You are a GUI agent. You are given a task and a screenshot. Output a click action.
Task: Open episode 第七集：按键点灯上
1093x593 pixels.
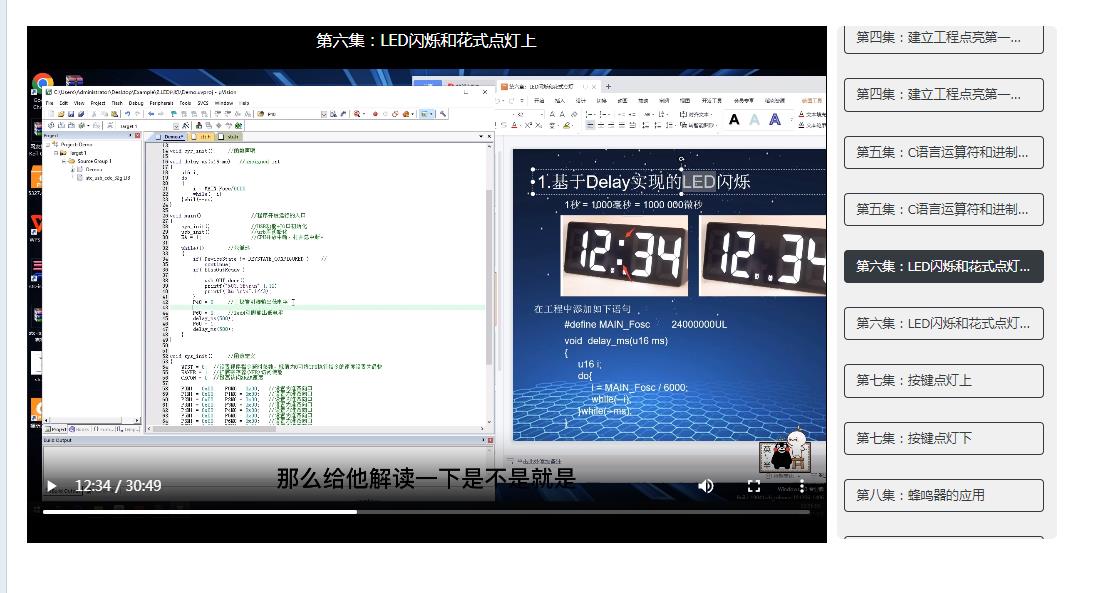943,380
